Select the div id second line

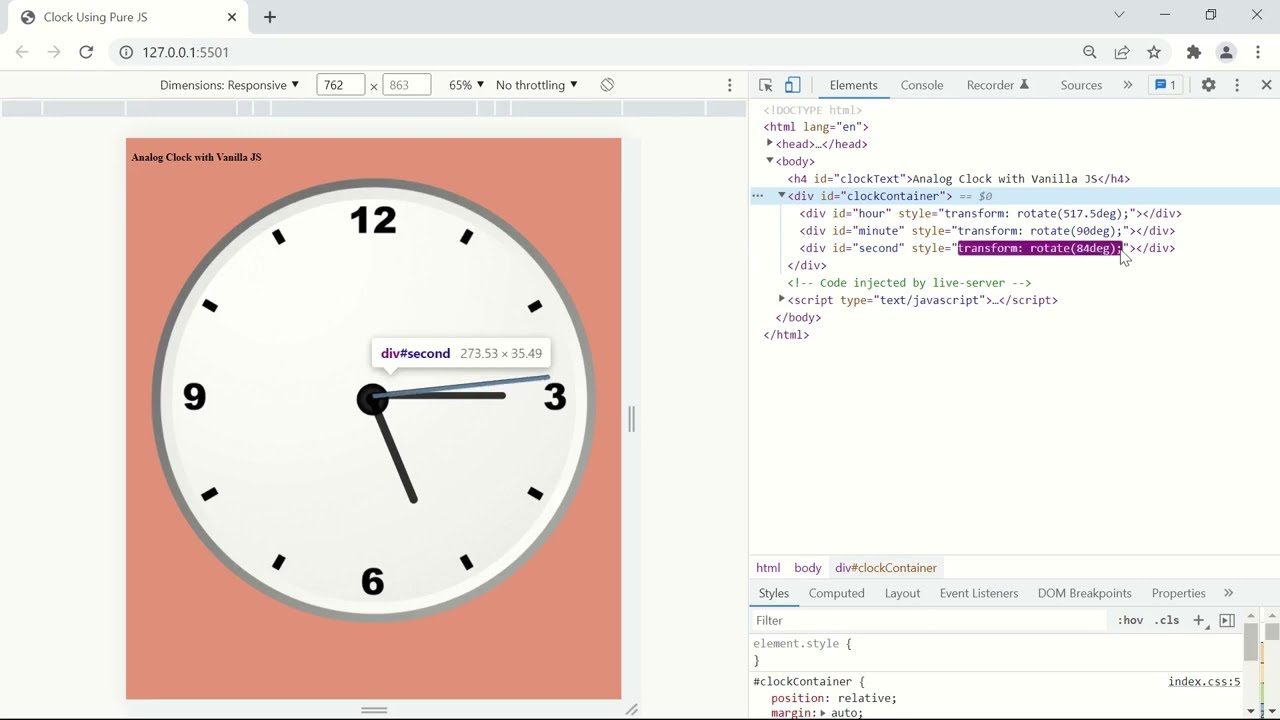(x=987, y=248)
